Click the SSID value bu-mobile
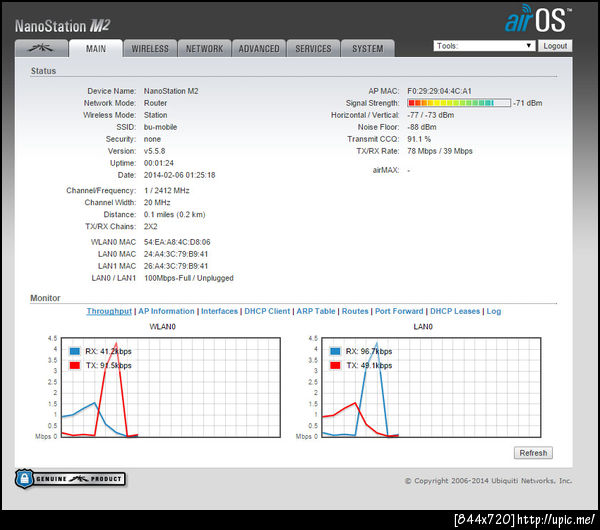The image size is (600, 530). pos(160,127)
